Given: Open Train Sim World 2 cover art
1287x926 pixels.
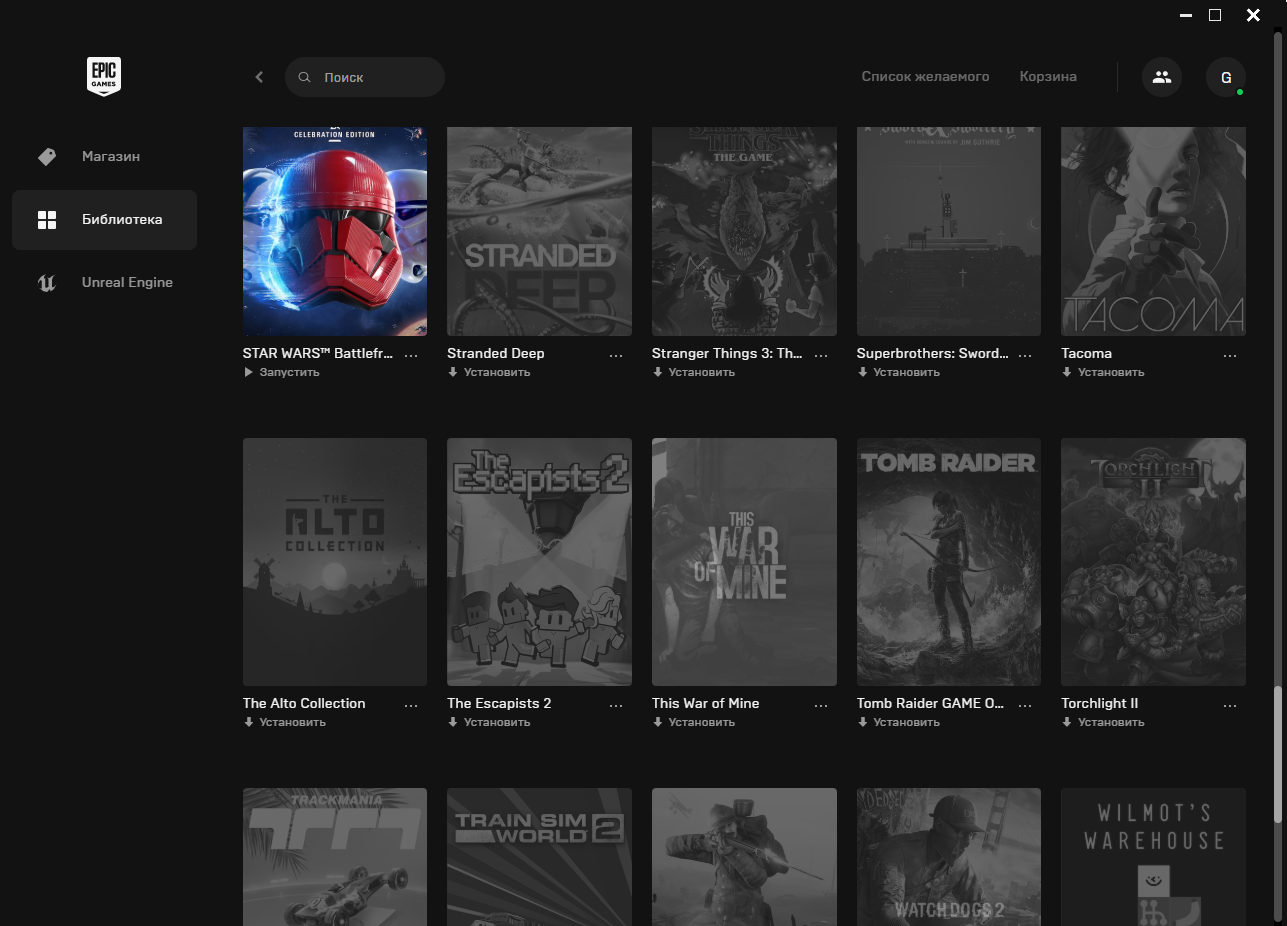Looking at the screenshot, I should coord(539,857).
